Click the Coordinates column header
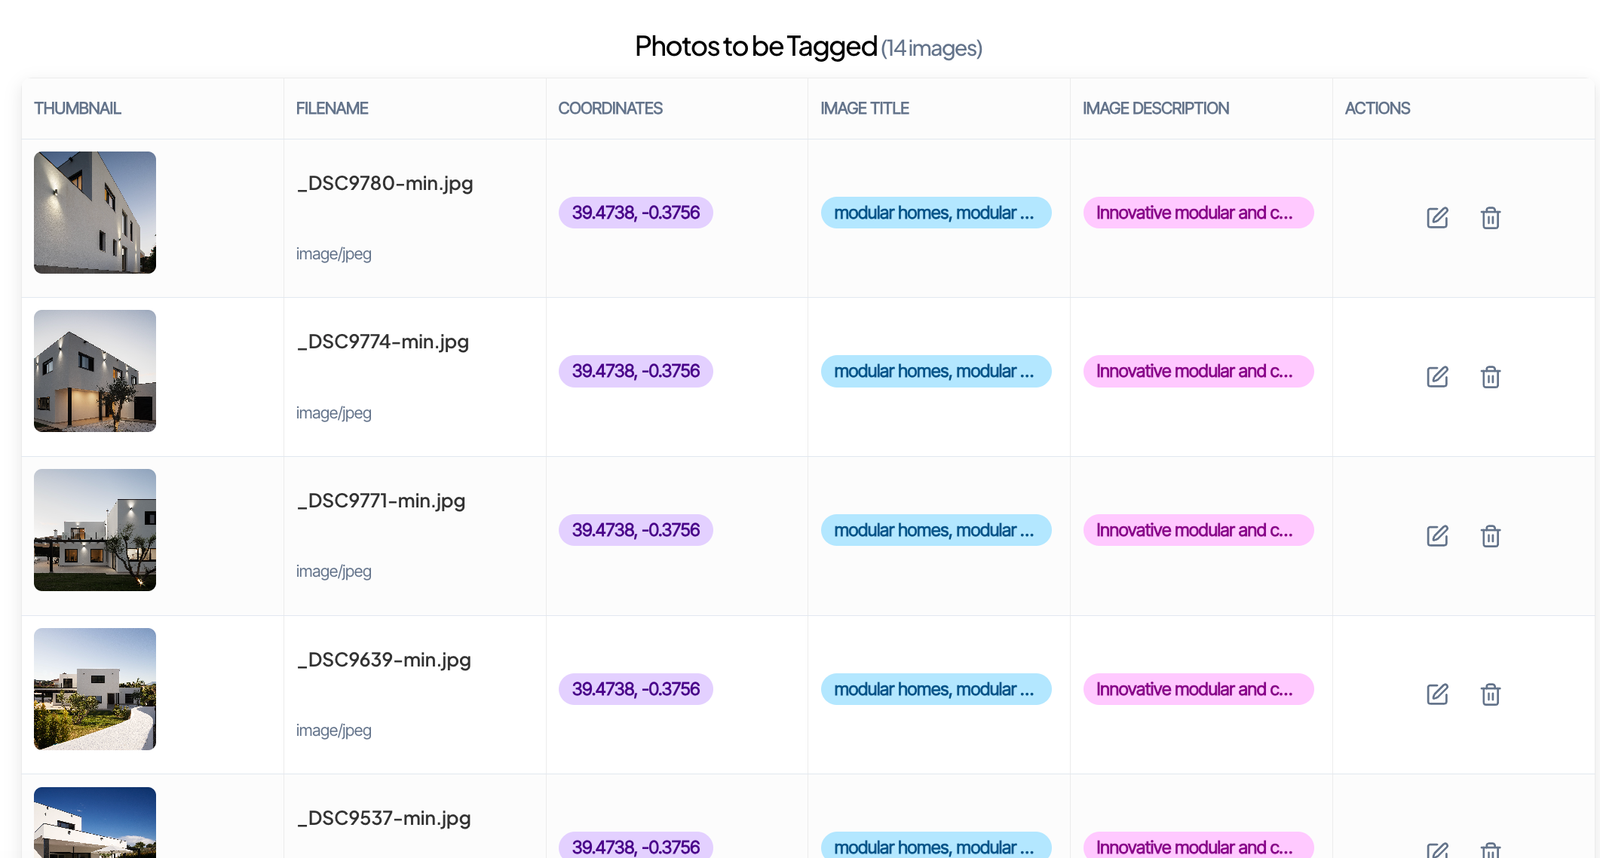The width and height of the screenshot is (1600, 858). coord(610,108)
